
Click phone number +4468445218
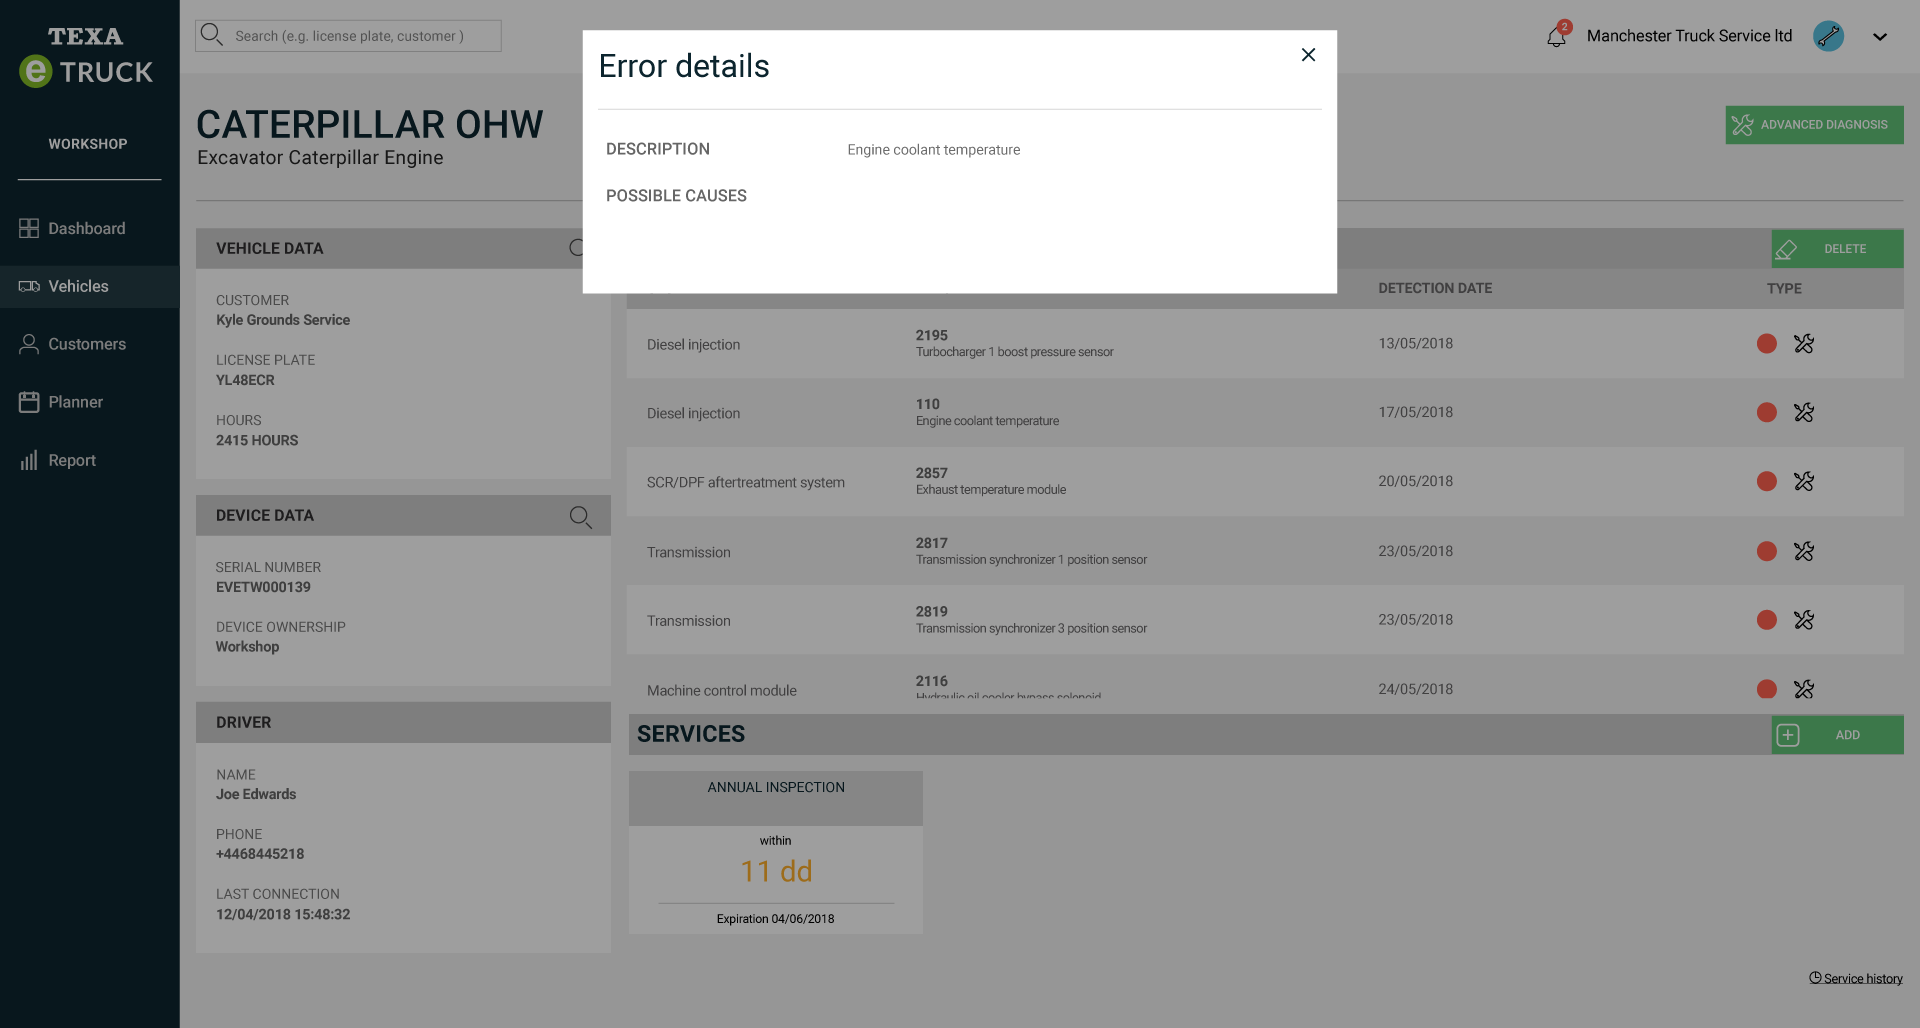click(260, 854)
